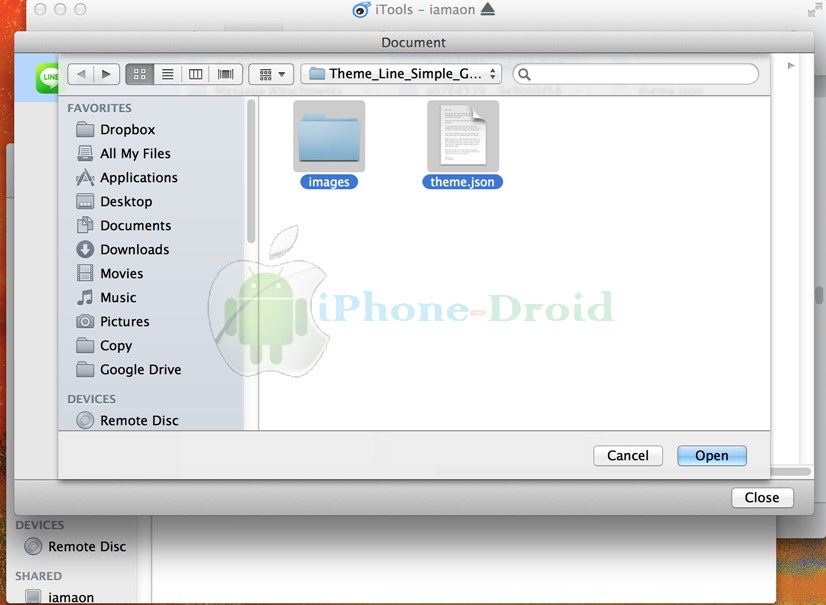Click the Open button

[x=711, y=455]
